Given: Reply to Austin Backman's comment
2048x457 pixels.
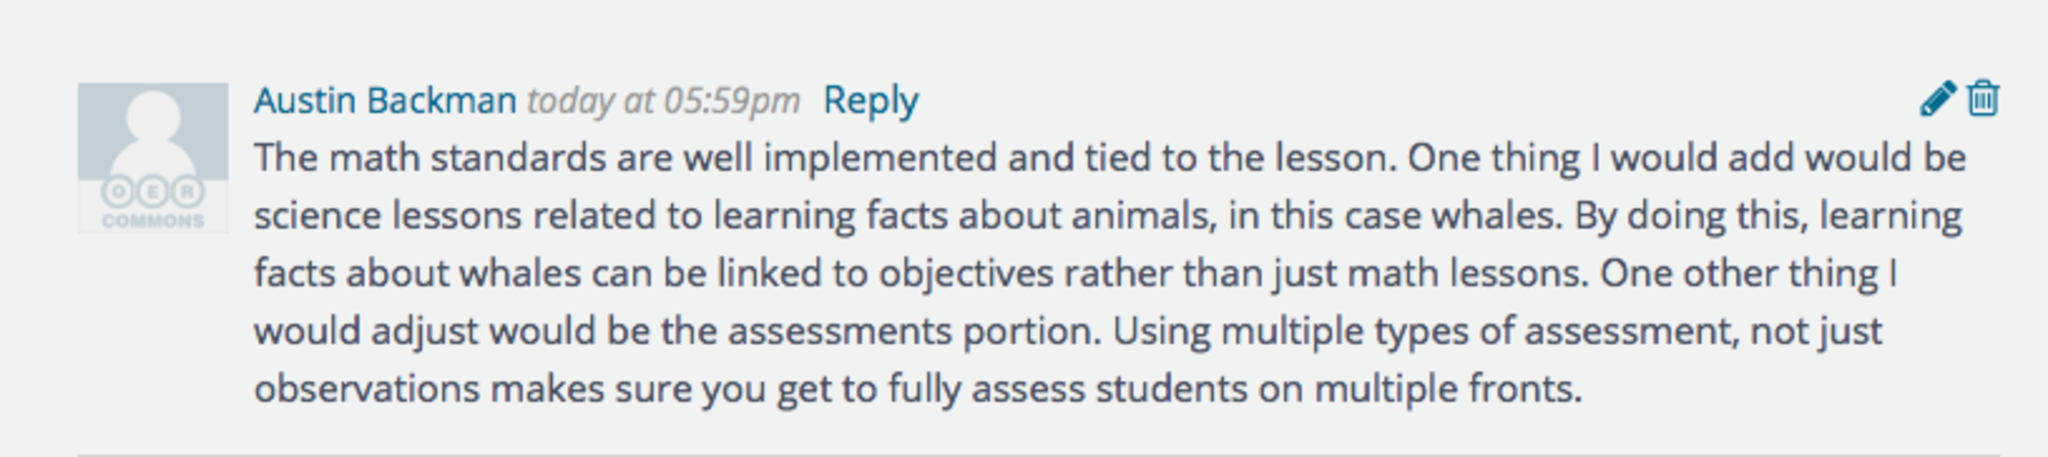Looking at the screenshot, I should coord(870,101).
